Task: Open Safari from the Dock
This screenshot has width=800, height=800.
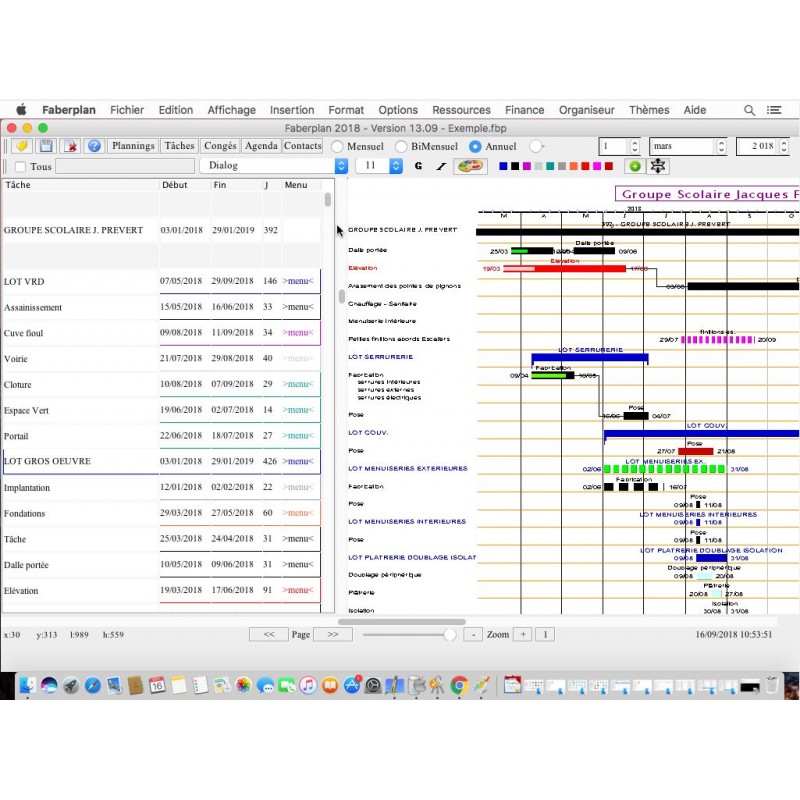Action: point(92,685)
